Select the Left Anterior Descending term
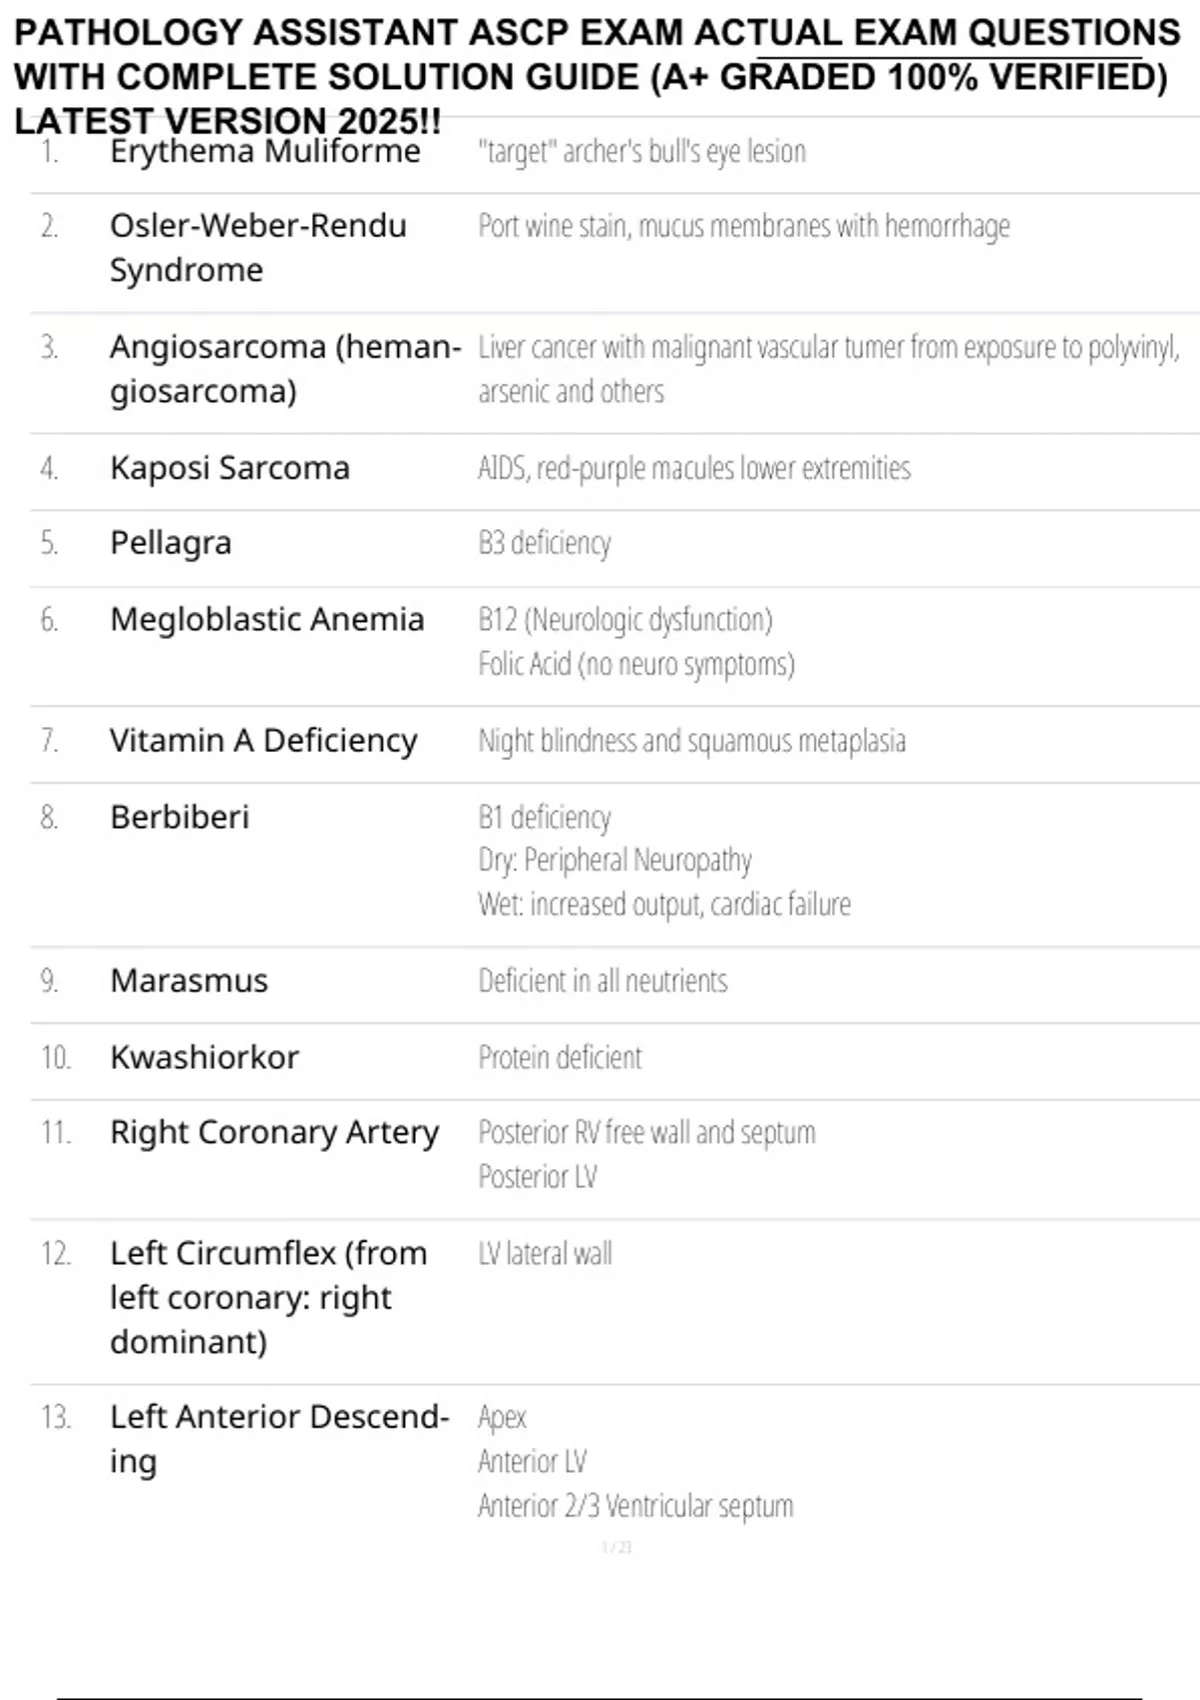1200x1700 pixels. point(279,1439)
